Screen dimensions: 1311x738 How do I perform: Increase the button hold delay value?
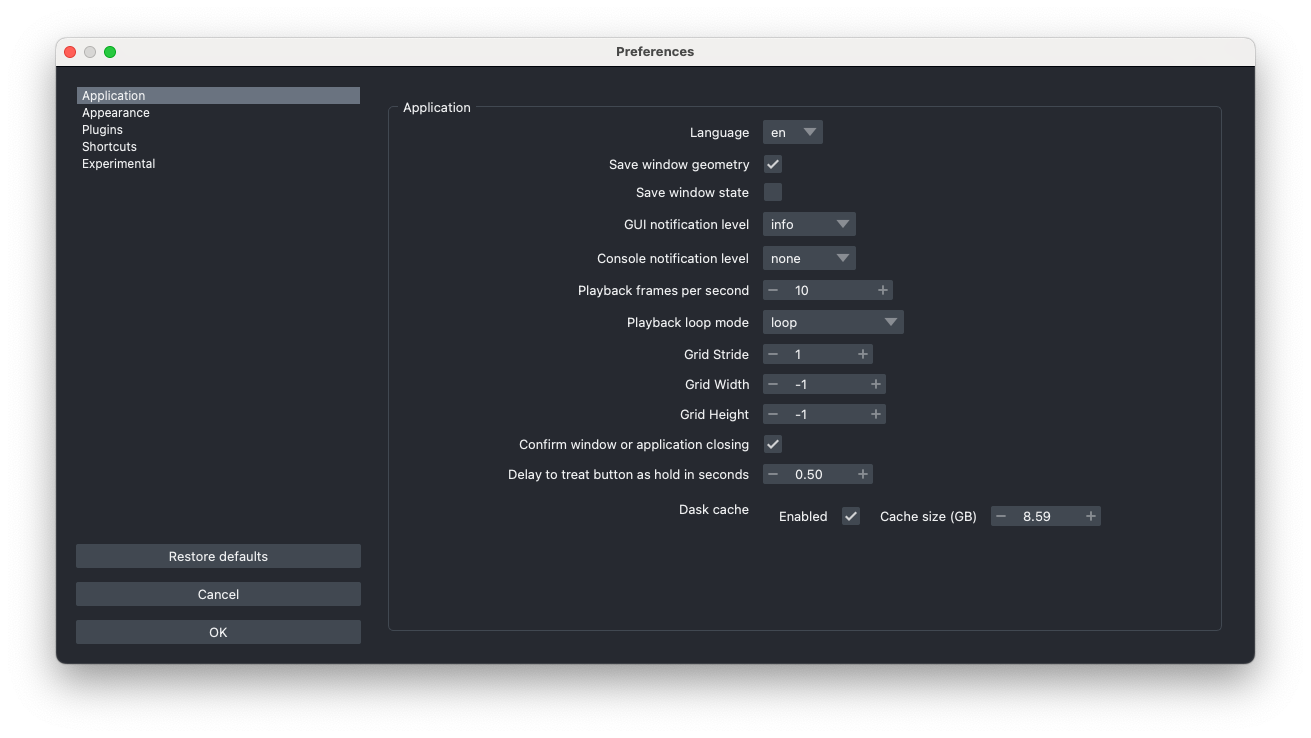pos(863,473)
